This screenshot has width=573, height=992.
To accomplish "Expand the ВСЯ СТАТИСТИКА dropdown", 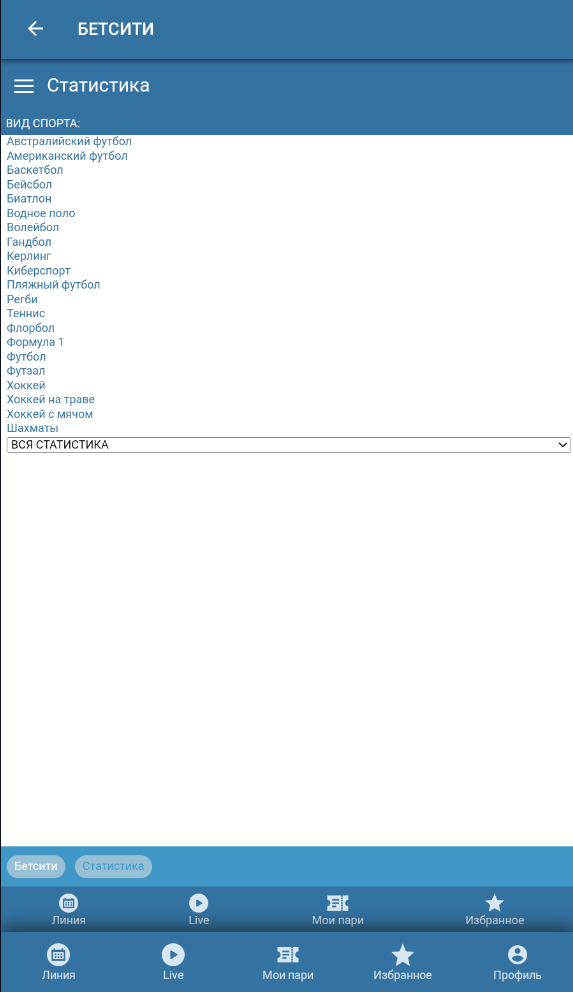I will coord(288,445).
